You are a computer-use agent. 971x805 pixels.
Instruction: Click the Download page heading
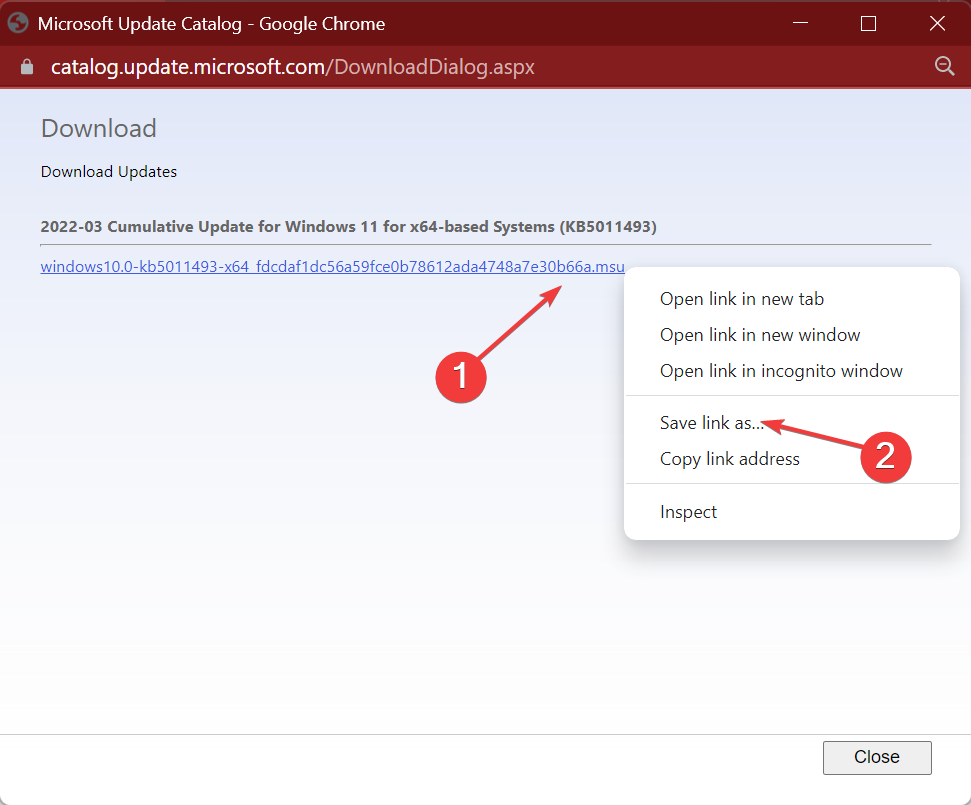click(98, 128)
